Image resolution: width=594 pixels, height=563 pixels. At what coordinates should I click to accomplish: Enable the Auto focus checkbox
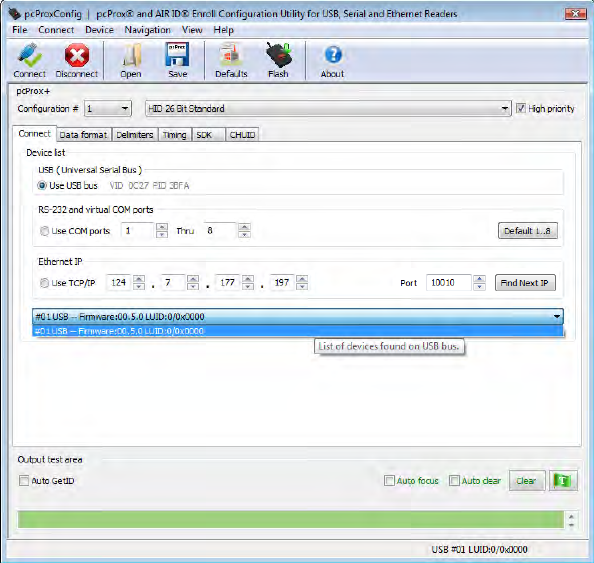389,481
